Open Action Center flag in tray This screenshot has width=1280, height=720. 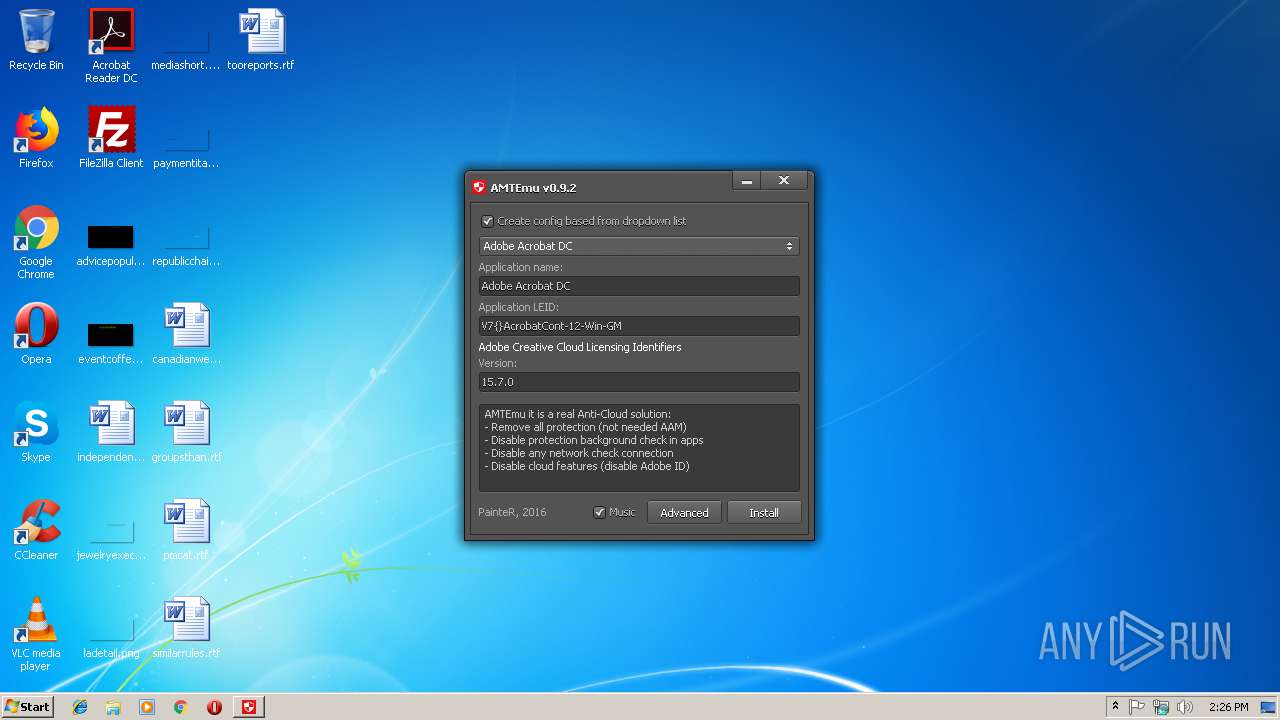1137,707
